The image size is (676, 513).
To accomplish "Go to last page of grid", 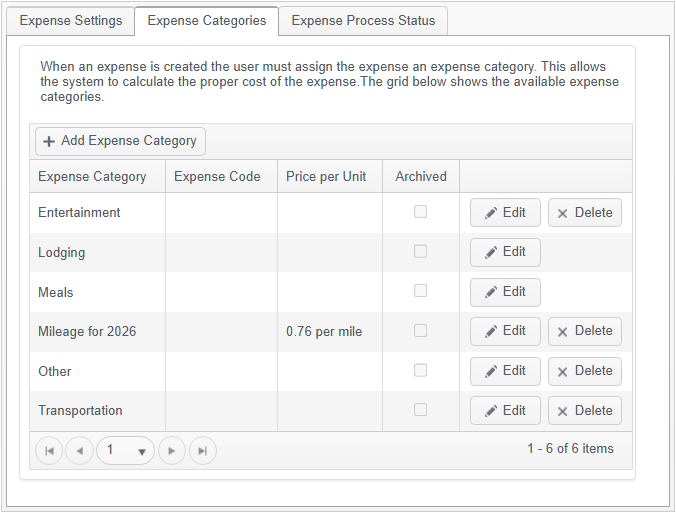I will point(203,450).
